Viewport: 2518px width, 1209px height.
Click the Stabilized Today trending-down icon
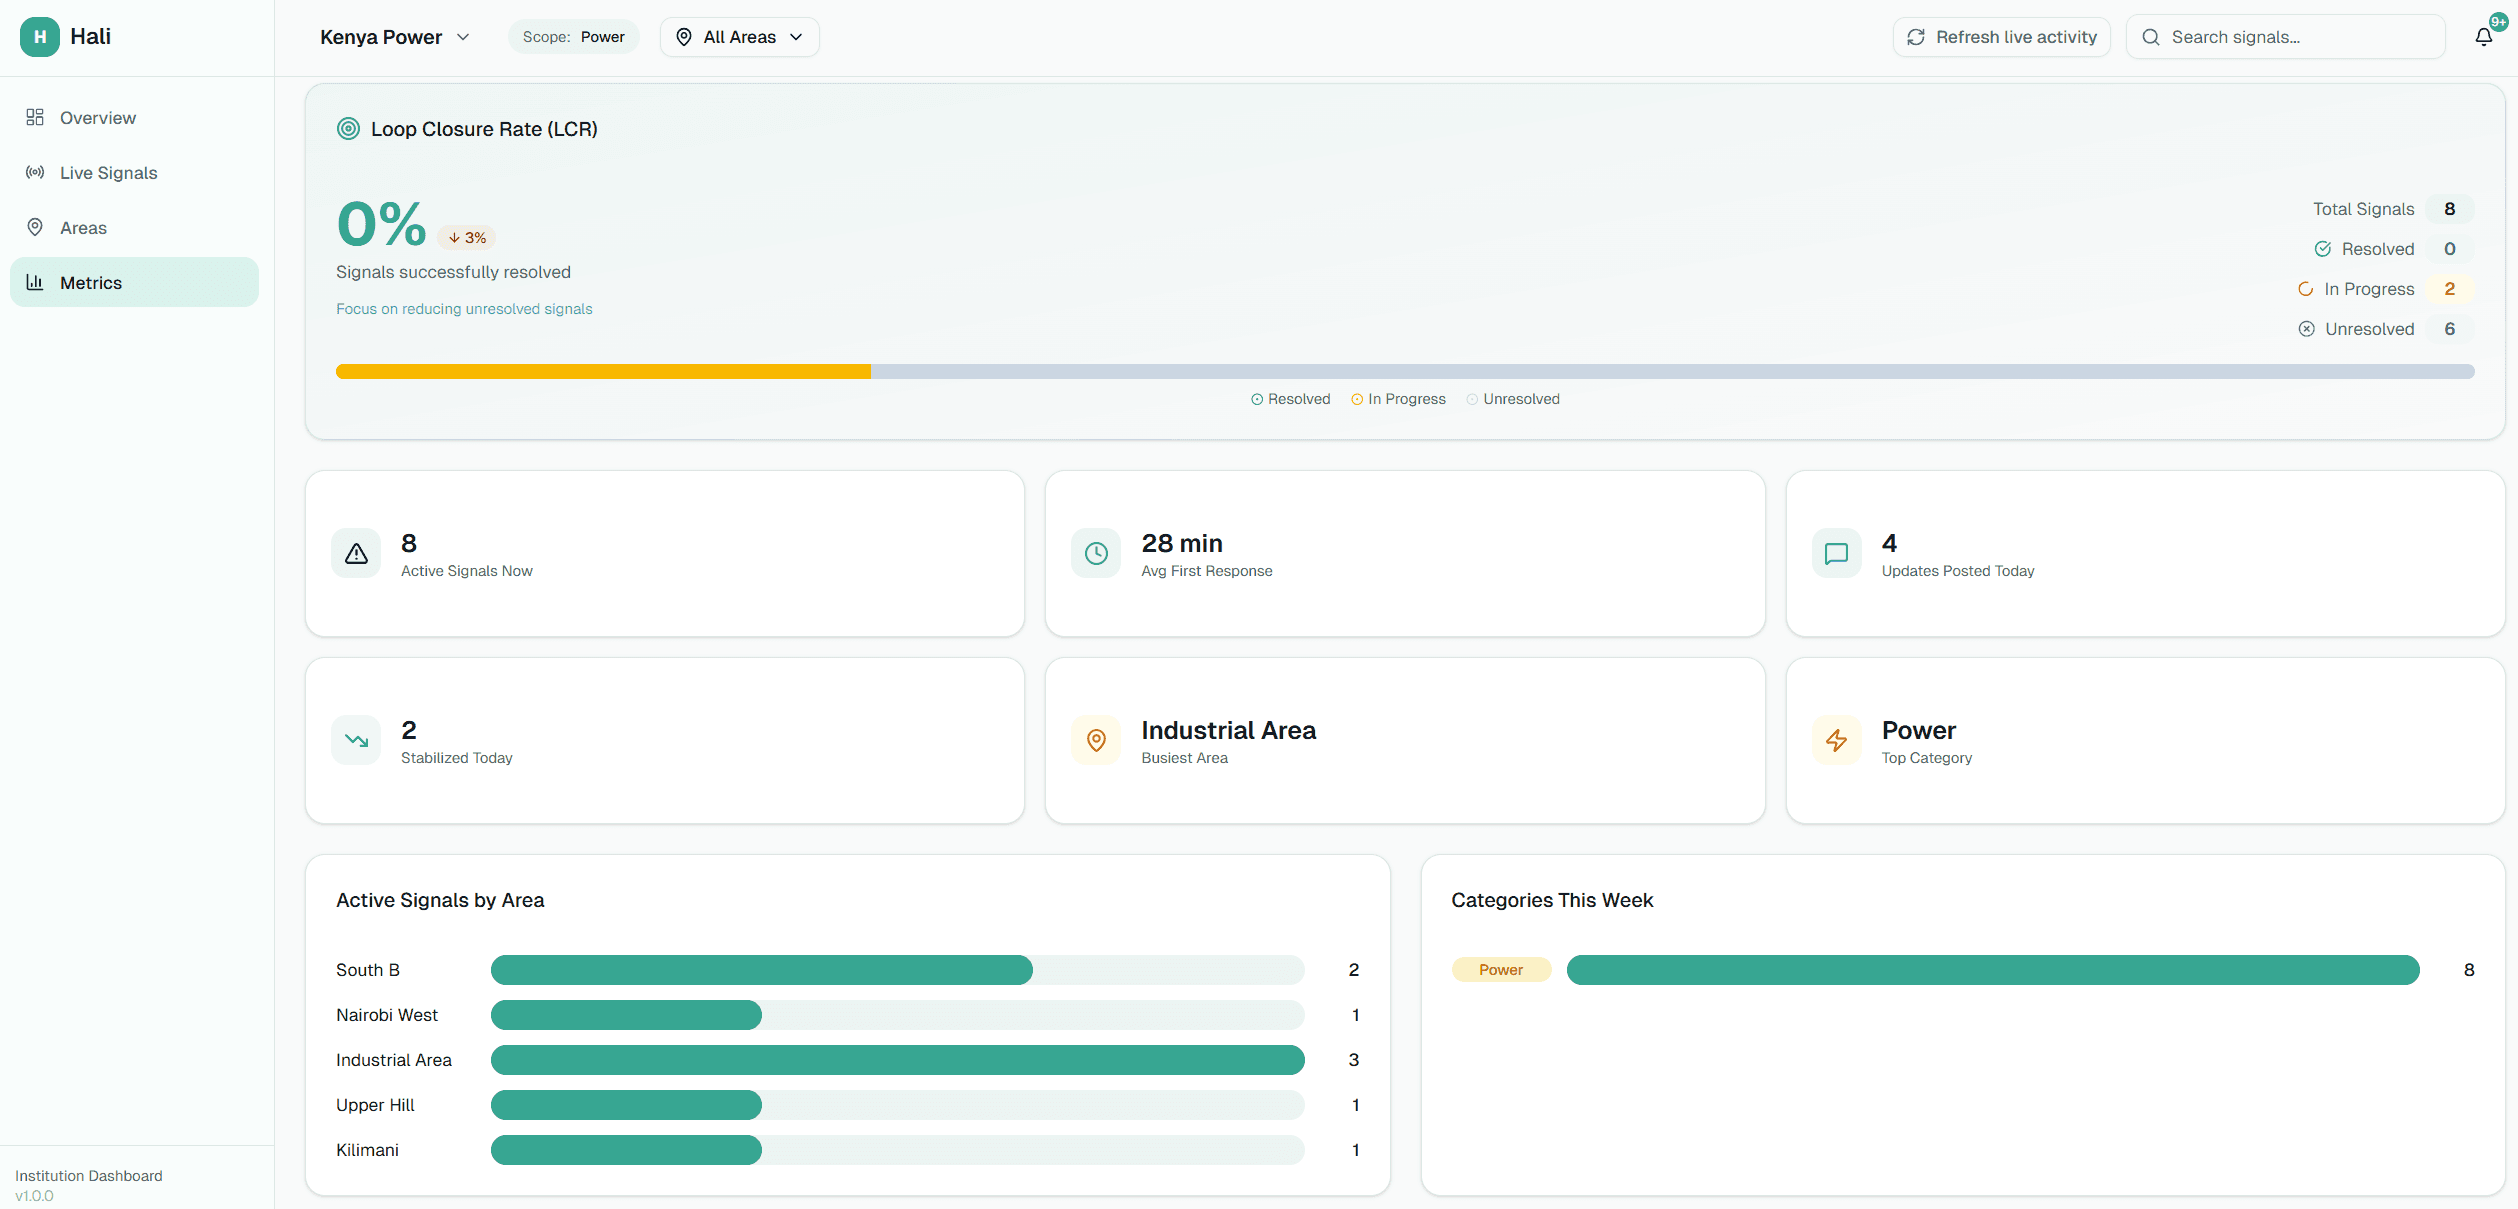pos(356,741)
